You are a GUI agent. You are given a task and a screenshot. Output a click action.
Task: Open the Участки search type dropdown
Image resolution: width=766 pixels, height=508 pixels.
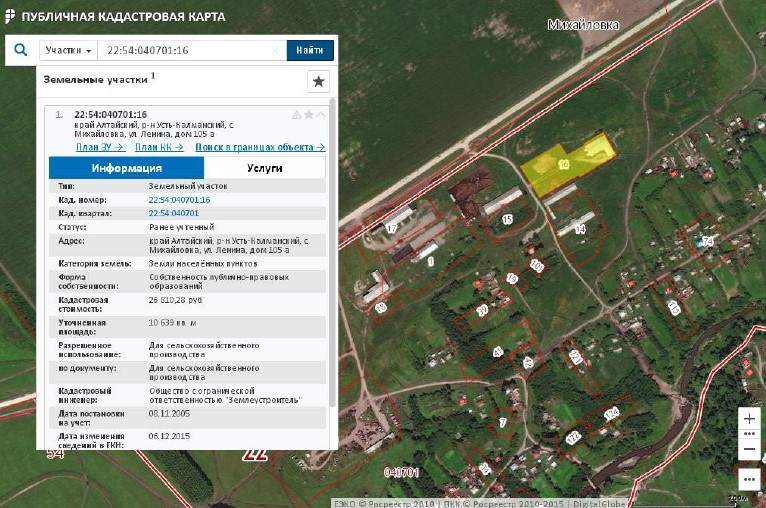point(69,51)
